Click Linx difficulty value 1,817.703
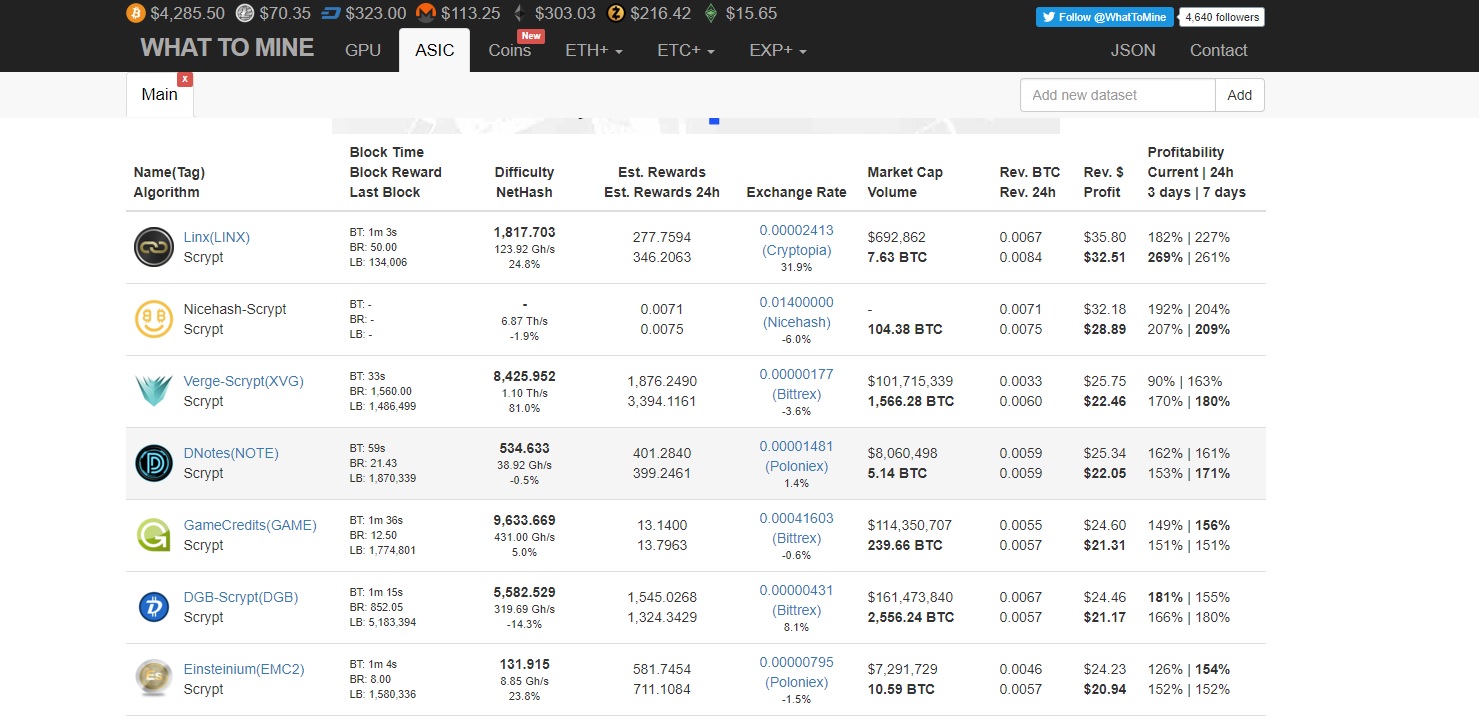 point(524,232)
